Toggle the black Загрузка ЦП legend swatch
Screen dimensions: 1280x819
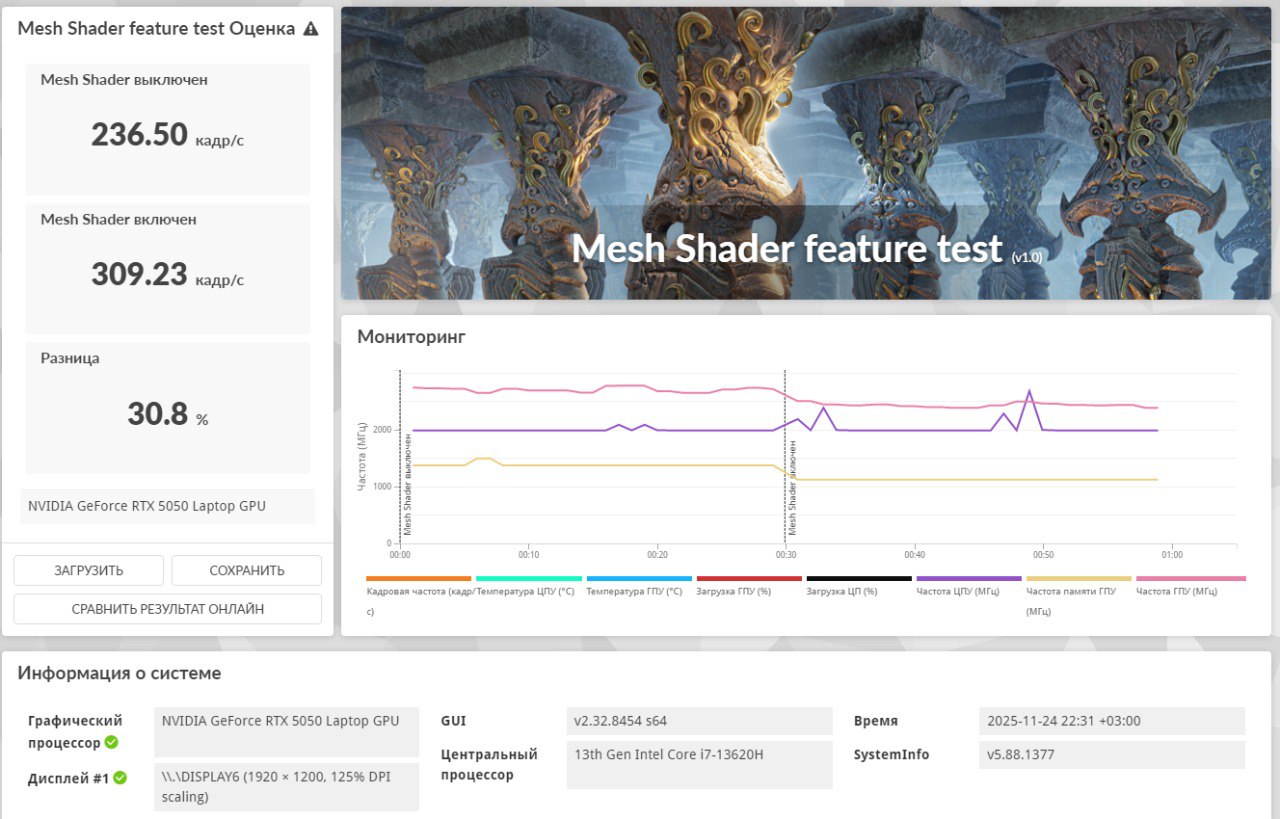tap(859, 578)
